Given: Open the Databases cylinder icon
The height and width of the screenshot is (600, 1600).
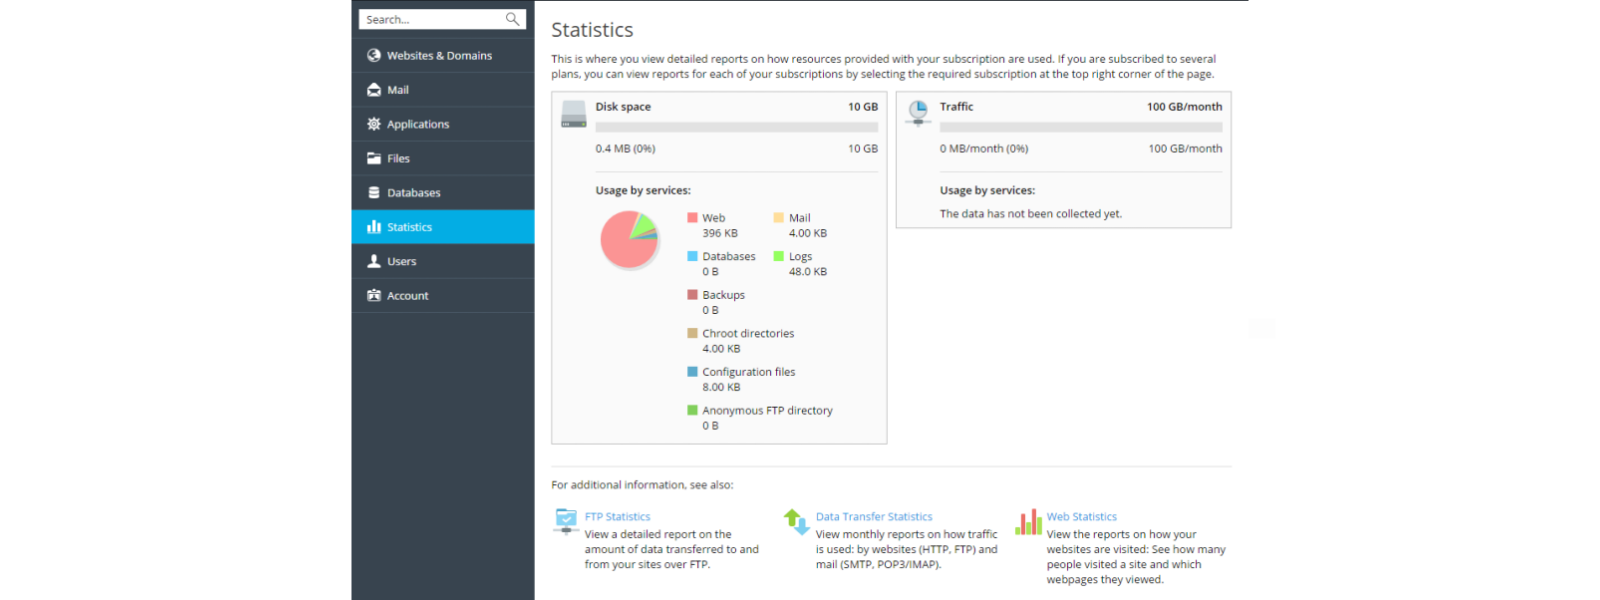Looking at the screenshot, I should [x=374, y=192].
